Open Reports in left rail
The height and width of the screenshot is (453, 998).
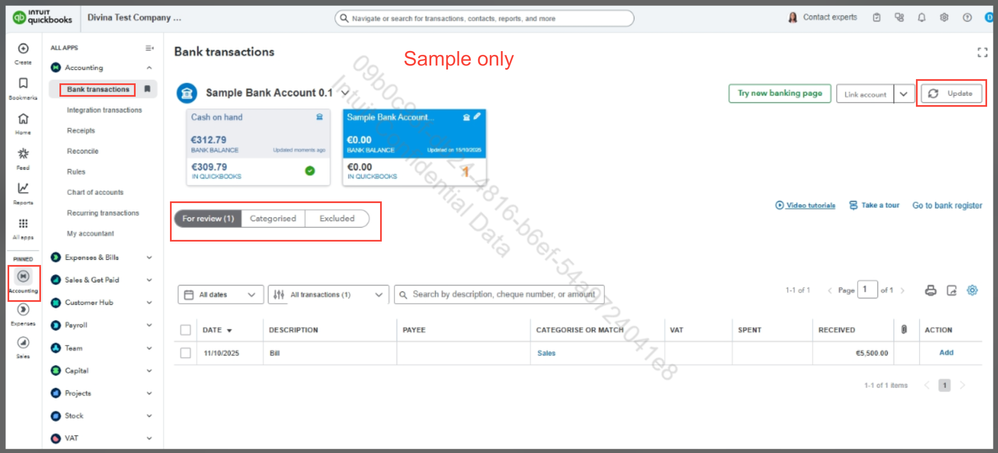(23, 188)
